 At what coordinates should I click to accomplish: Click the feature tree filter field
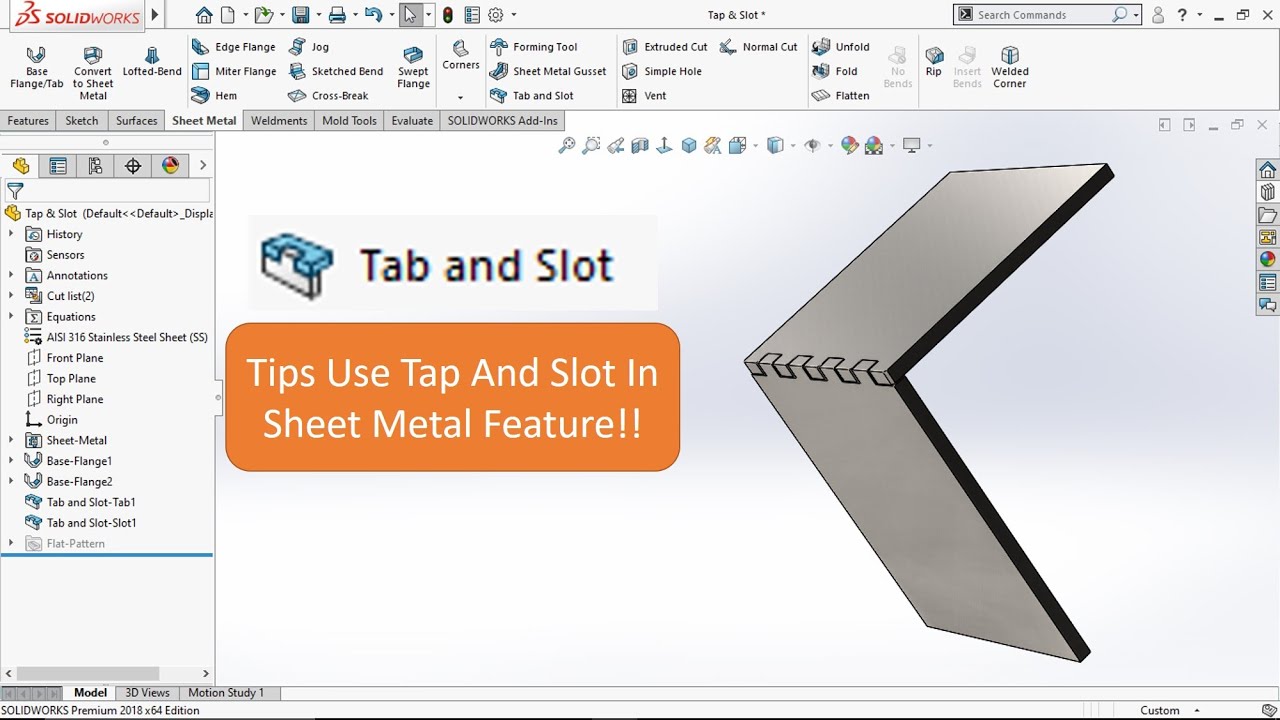coord(107,190)
